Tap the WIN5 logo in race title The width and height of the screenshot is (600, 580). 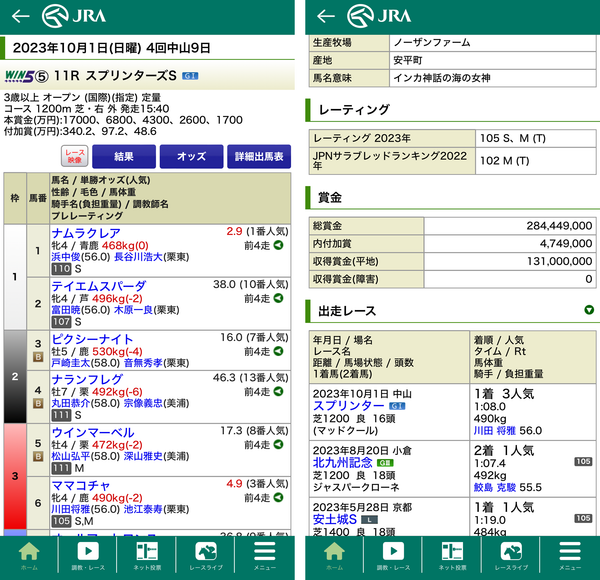[19, 76]
